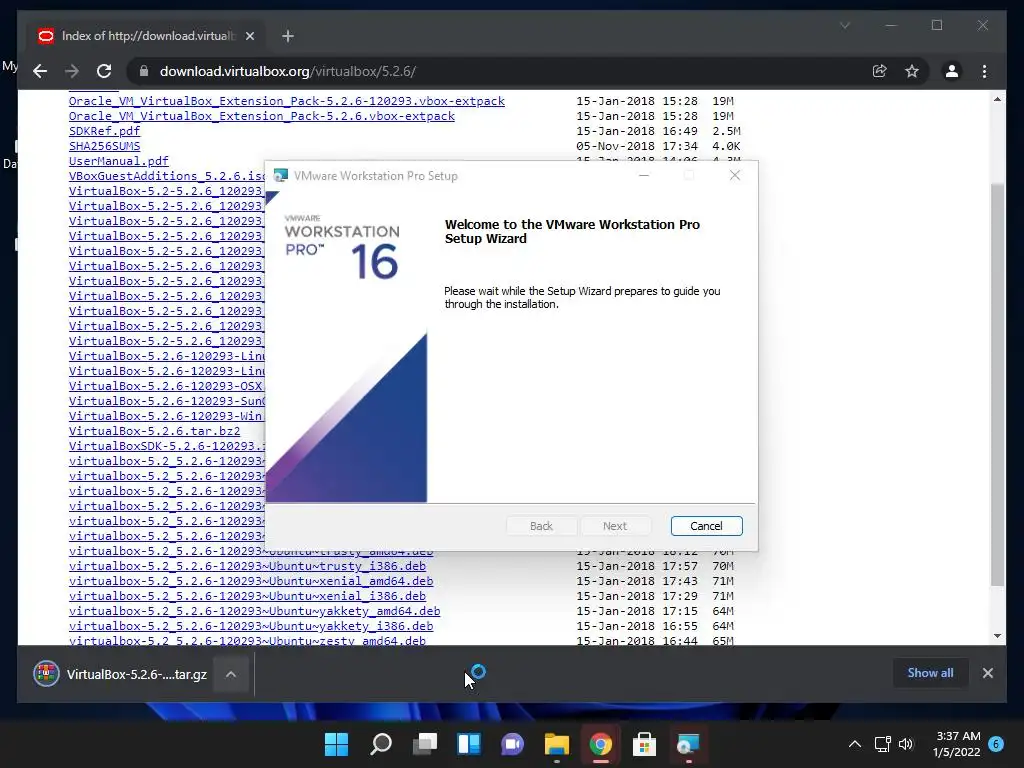1024x768 pixels.
Task: Click the scrollbar up arrow
Action: 997,100
